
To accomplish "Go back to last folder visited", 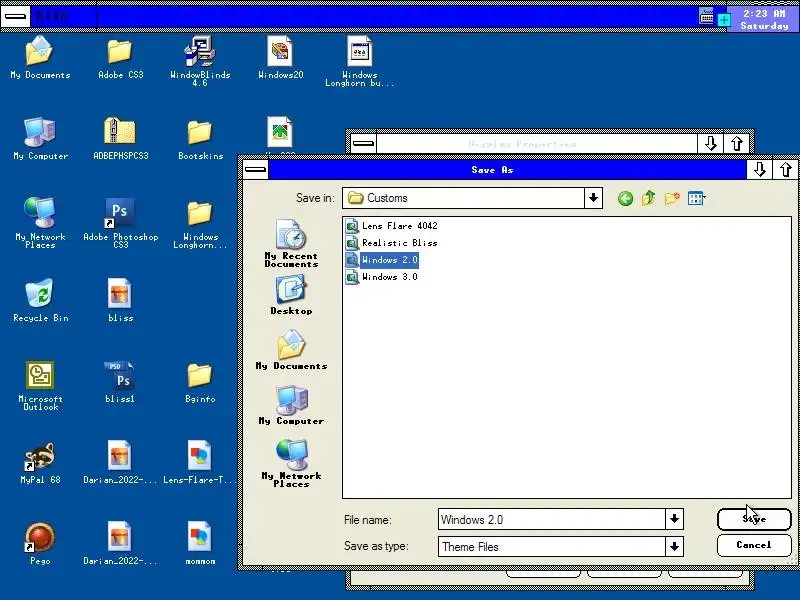I will 626,198.
